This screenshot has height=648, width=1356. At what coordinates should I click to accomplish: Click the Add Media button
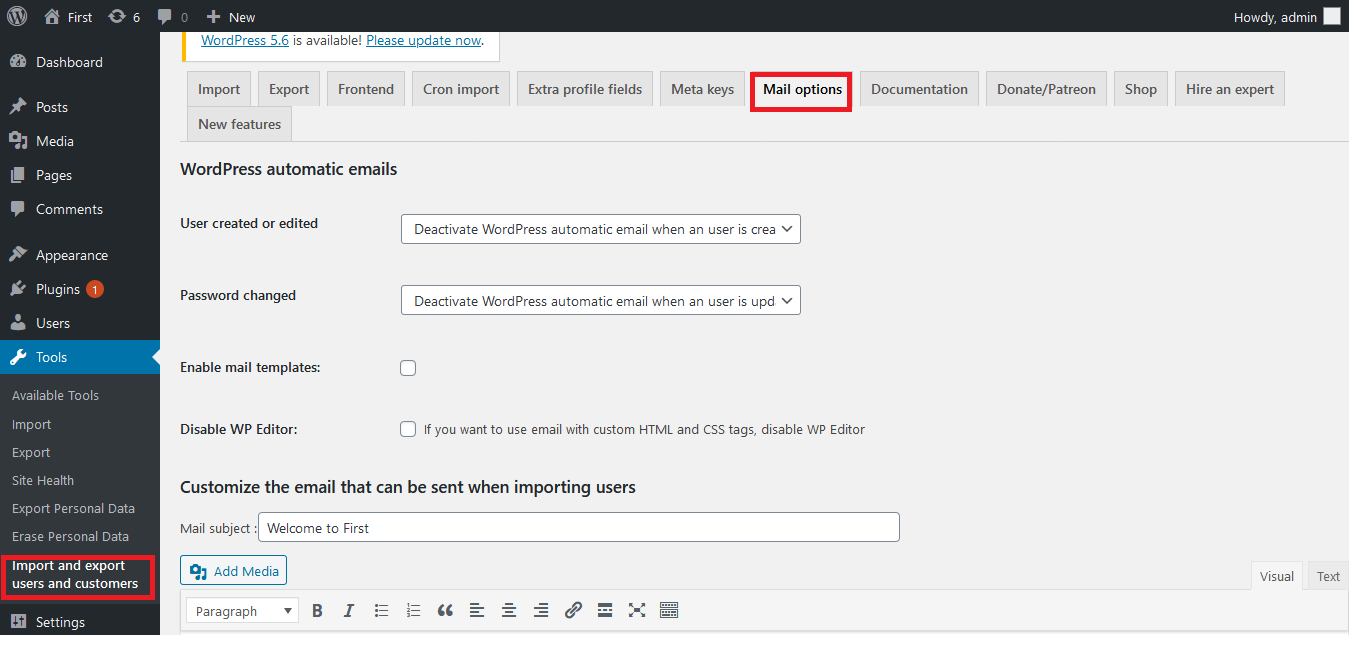pos(234,571)
